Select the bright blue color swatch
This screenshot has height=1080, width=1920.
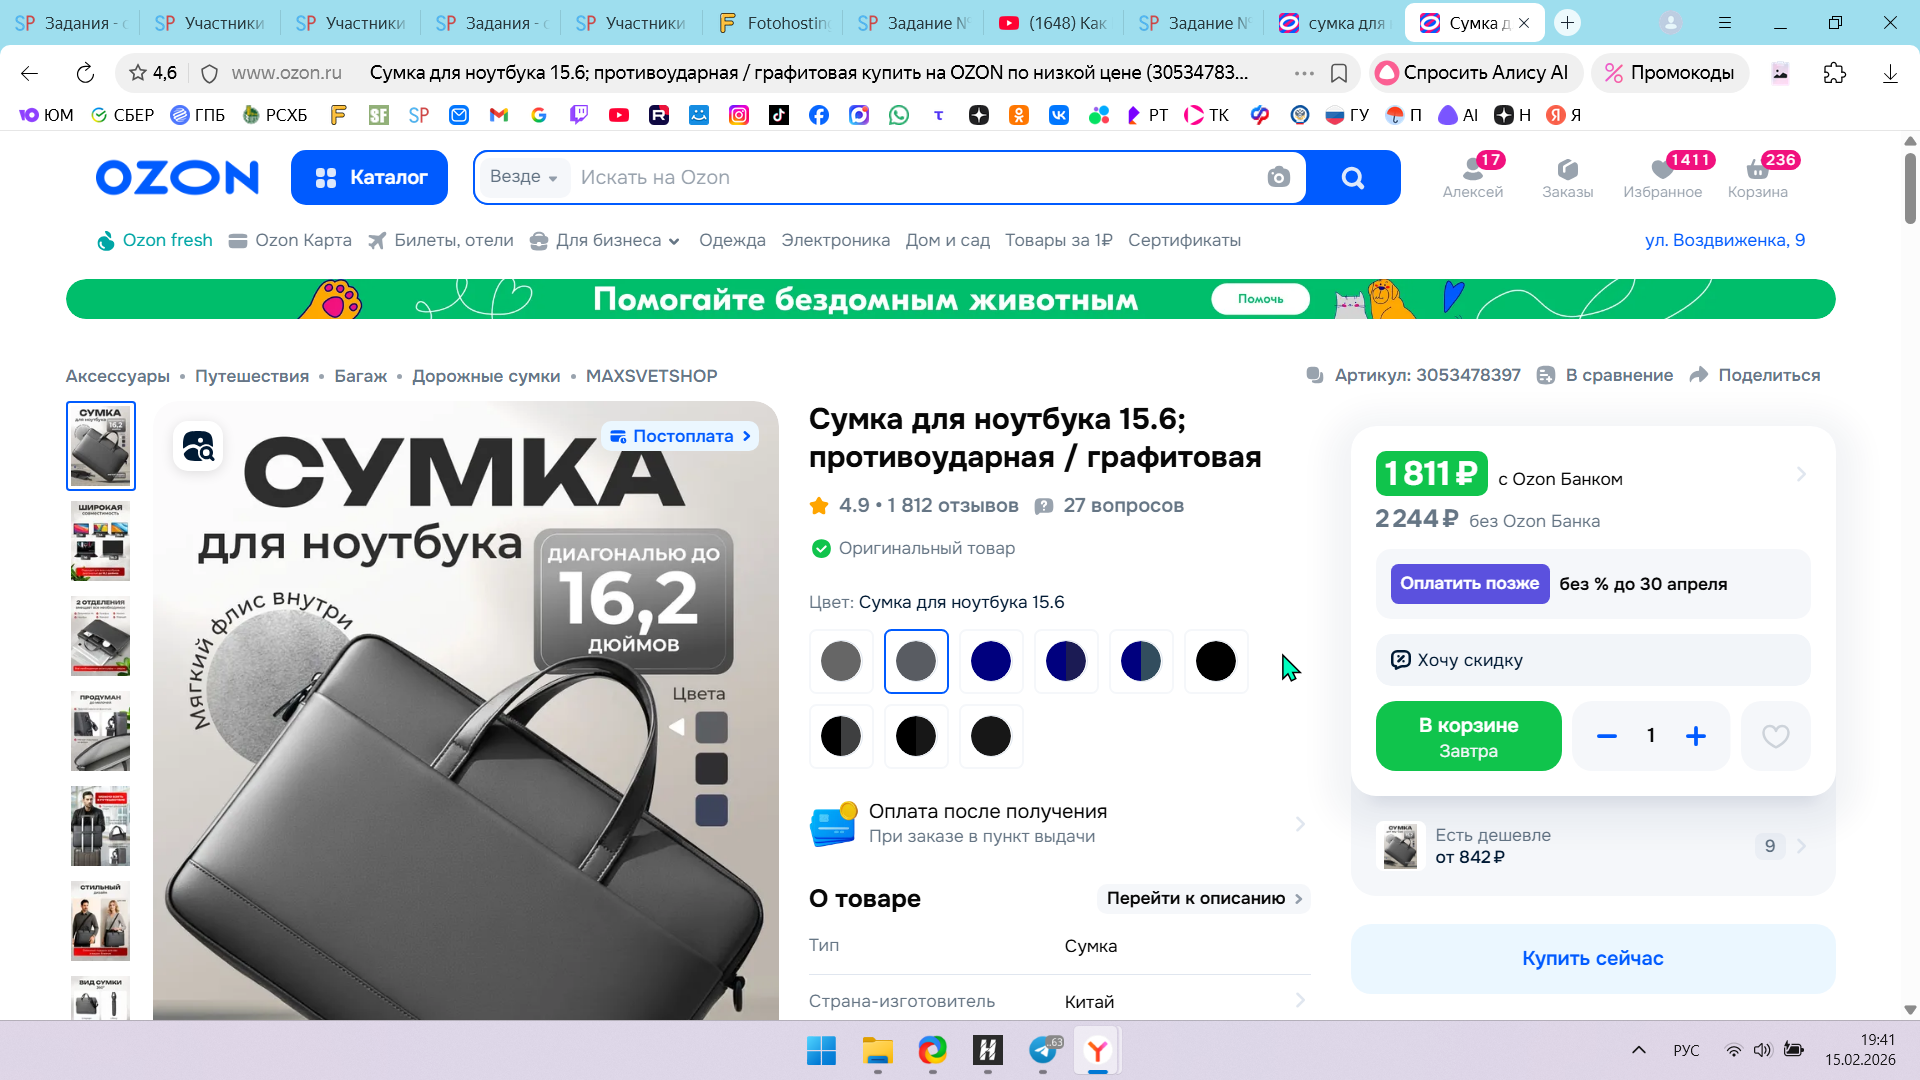pos(990,662)
